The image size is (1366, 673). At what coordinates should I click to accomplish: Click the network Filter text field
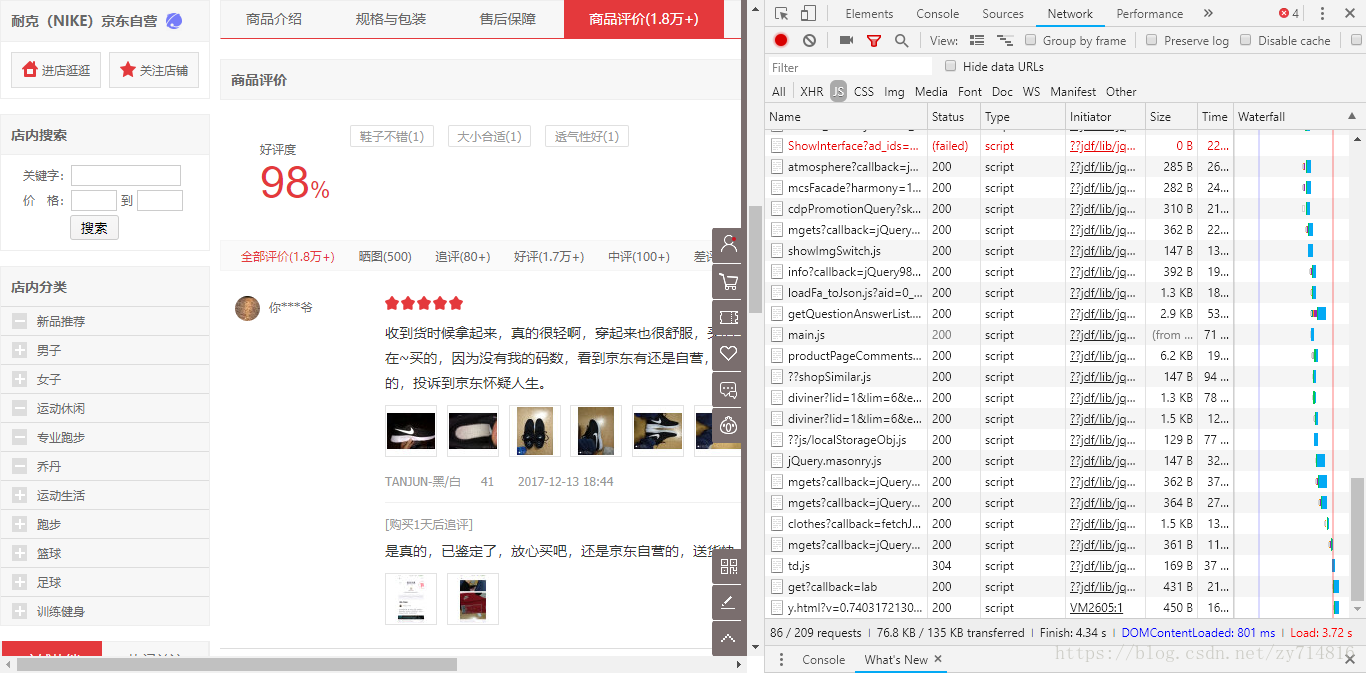click(x=851, y=67)
